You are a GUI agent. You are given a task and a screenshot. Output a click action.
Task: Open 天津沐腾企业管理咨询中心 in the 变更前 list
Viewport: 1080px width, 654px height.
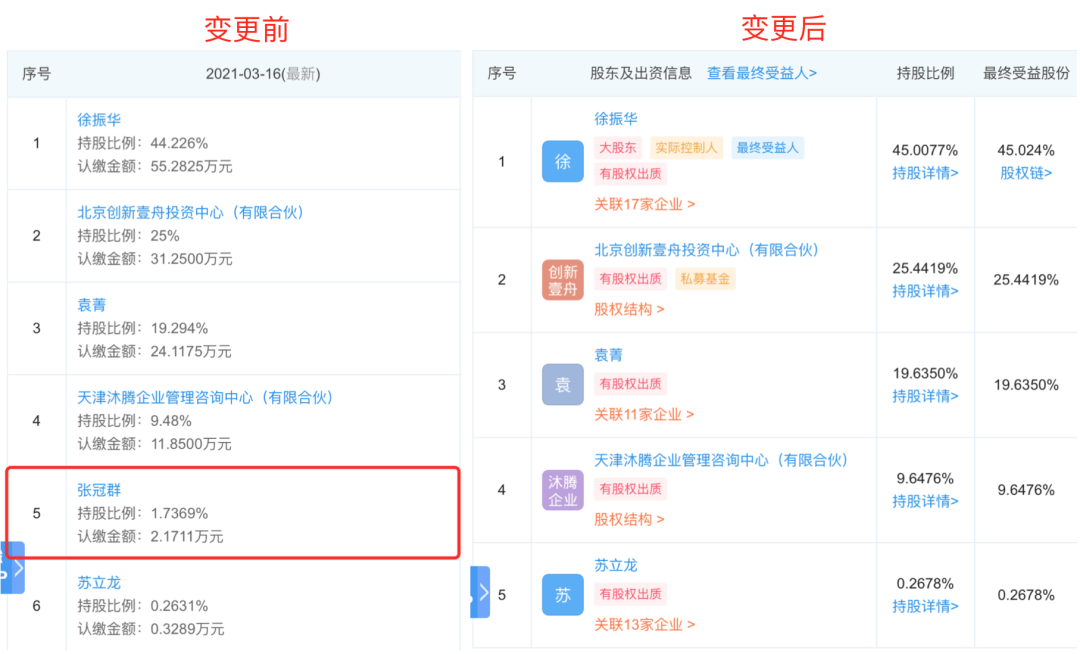tap(205, 398)
